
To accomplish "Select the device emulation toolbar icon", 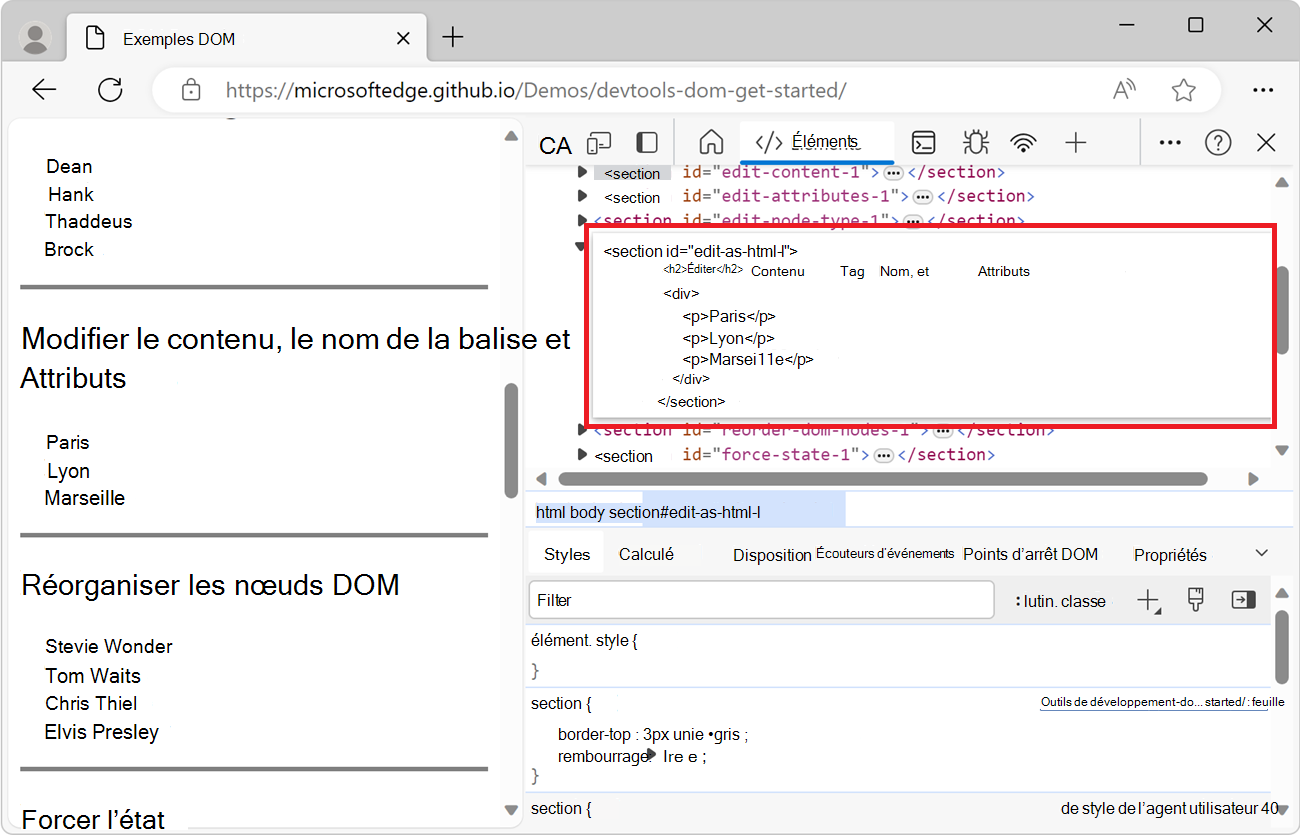I will coord(598,143).
